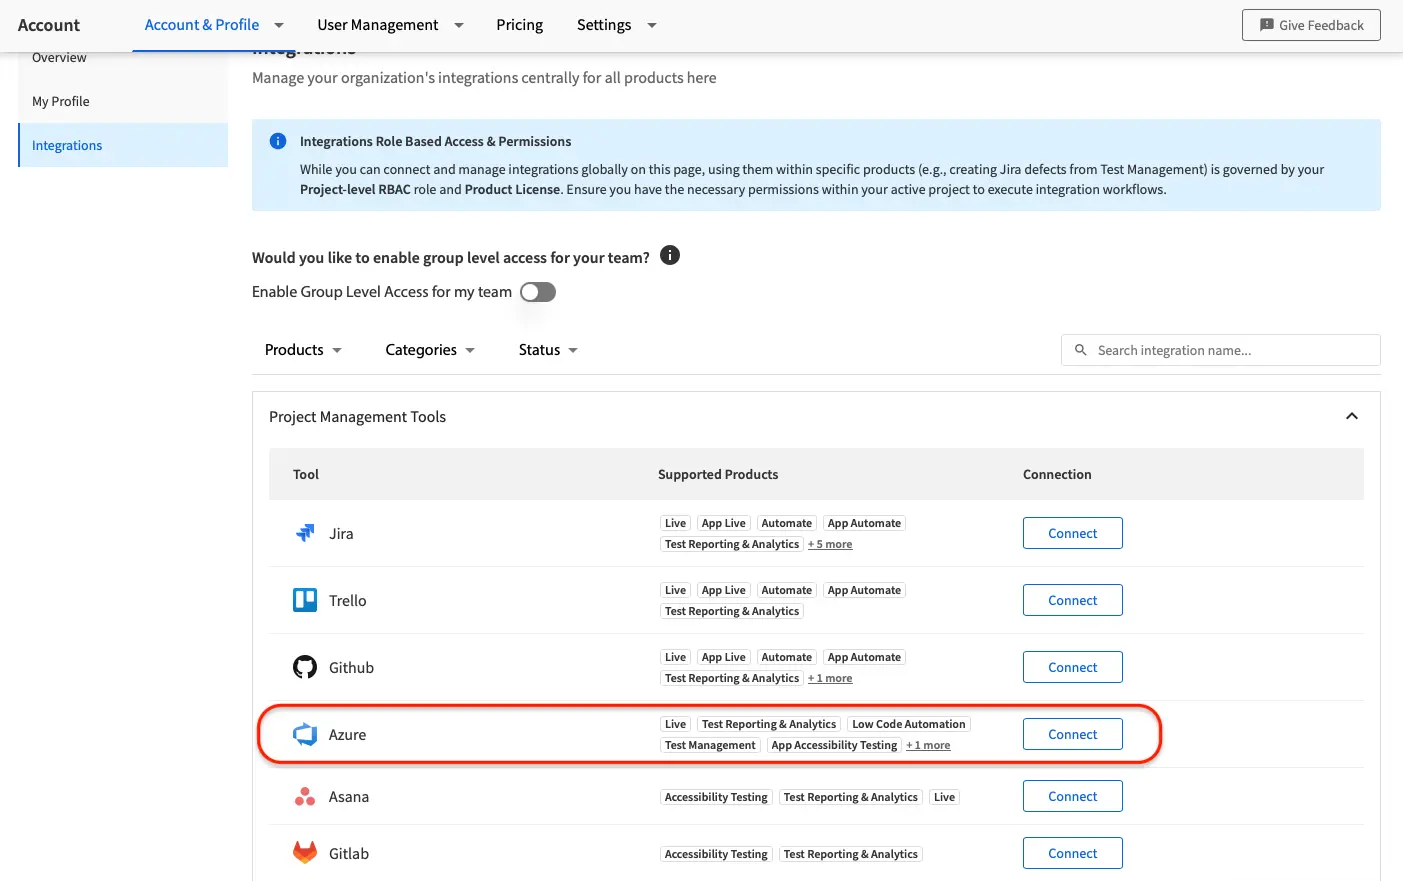
Task: Click info icon next to group access question
Action: pos(670,256)
